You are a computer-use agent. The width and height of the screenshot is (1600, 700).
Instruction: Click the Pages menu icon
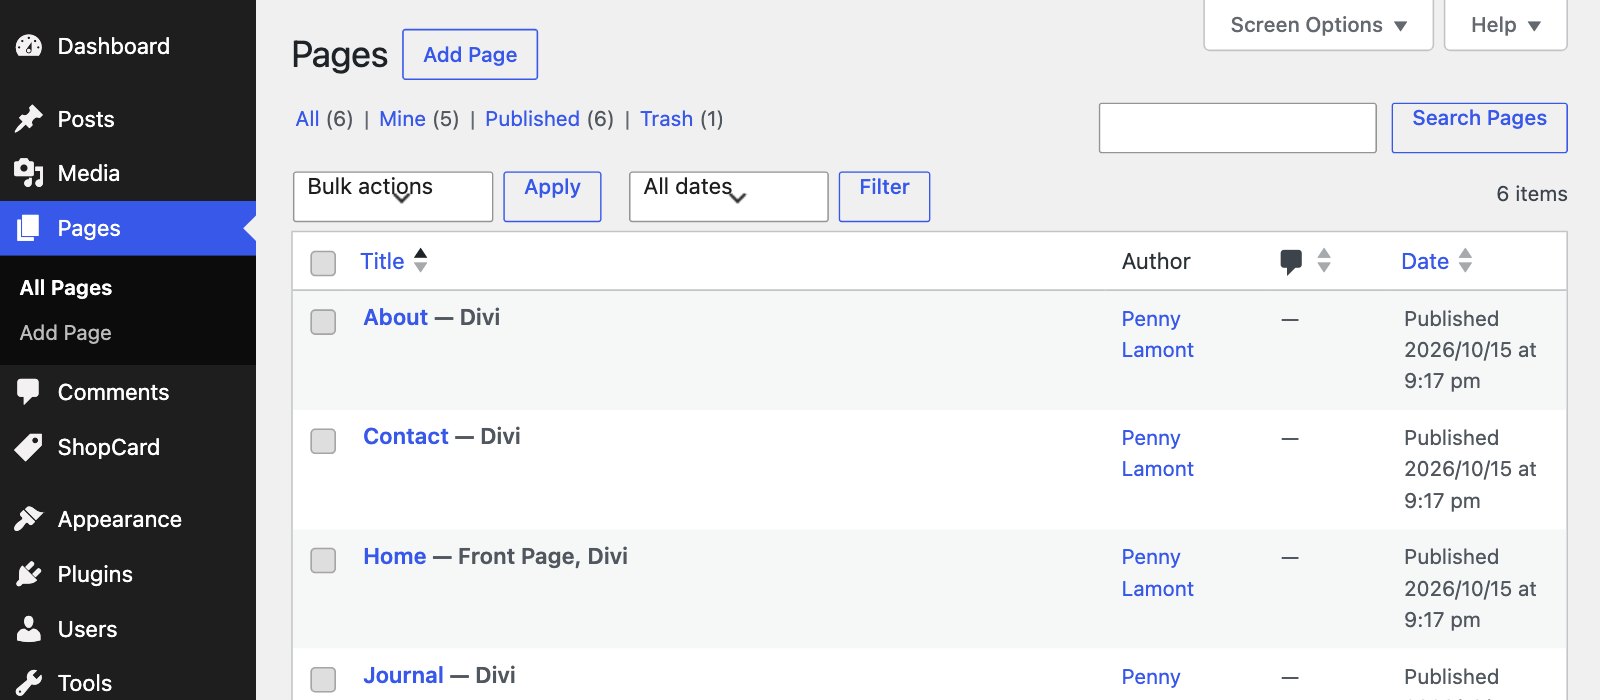[x=29, y=228]
